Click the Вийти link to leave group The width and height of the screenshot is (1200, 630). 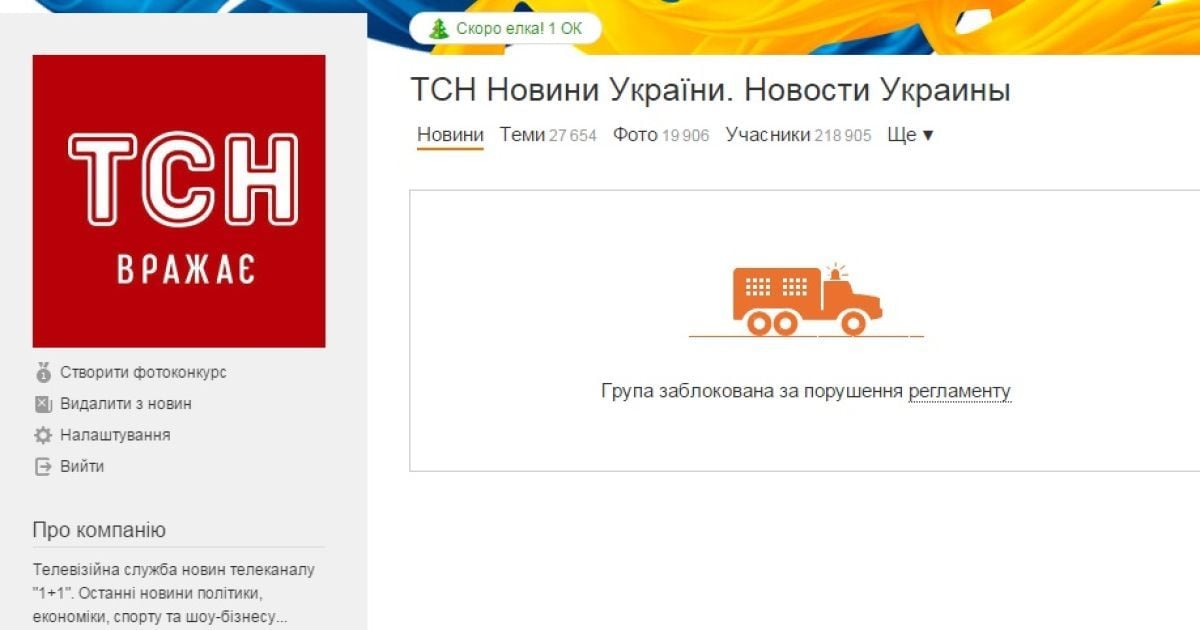[x=82, y=466]
